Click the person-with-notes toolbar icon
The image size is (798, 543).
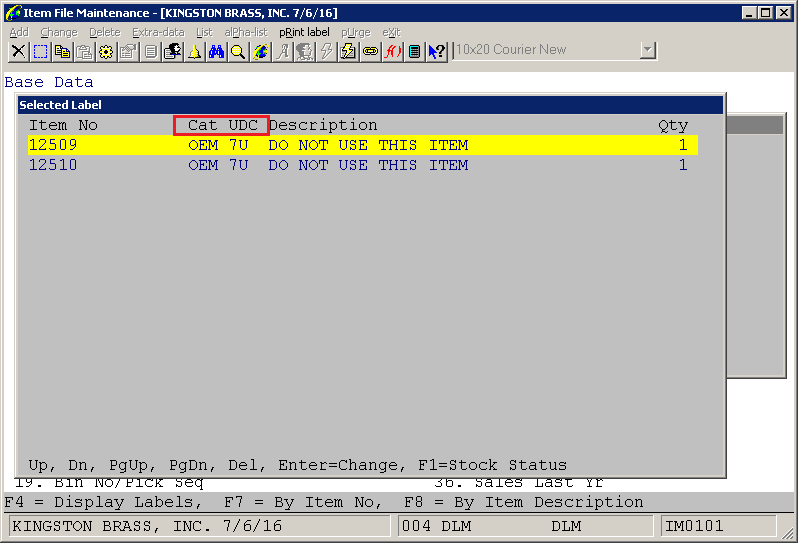pos(173,51)
